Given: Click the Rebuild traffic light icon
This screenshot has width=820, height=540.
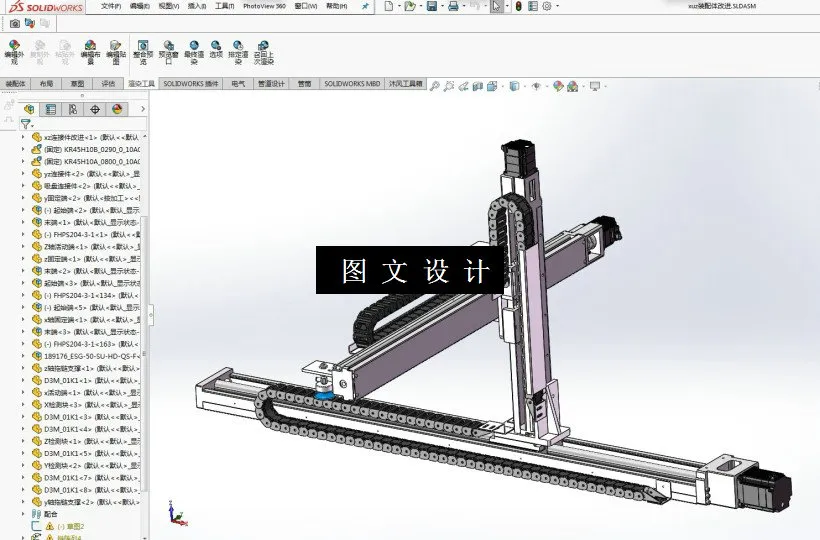Looking at the screenshot, I should coord(518,6).
